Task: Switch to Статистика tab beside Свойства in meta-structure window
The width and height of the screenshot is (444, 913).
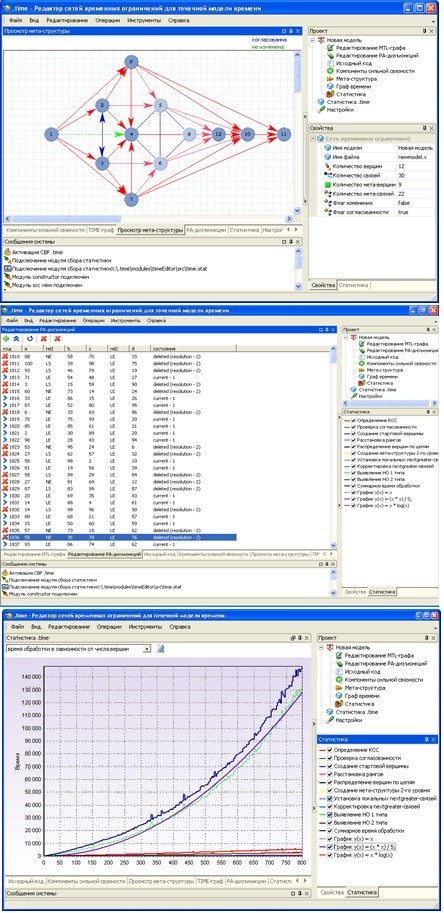Action: (x=354, y=285)
